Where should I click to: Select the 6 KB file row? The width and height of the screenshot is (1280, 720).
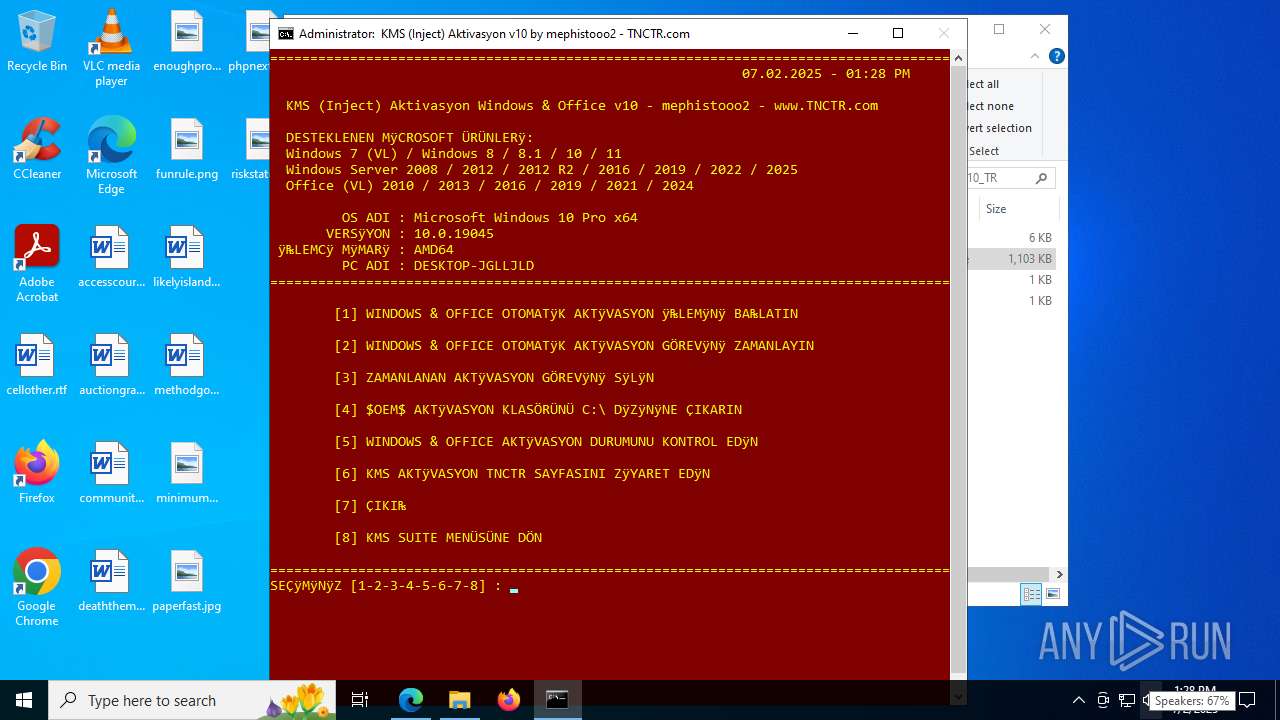(x=1012, y=238)
